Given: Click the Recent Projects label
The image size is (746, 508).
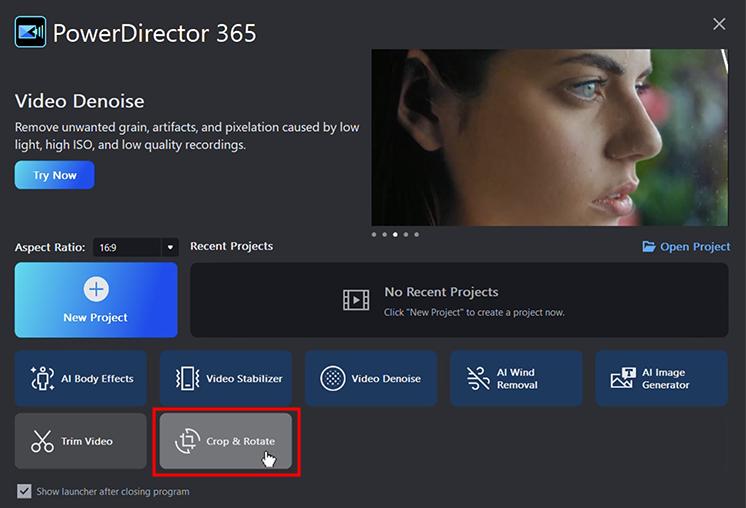Looking at the screenshot, I should point(232,246).
